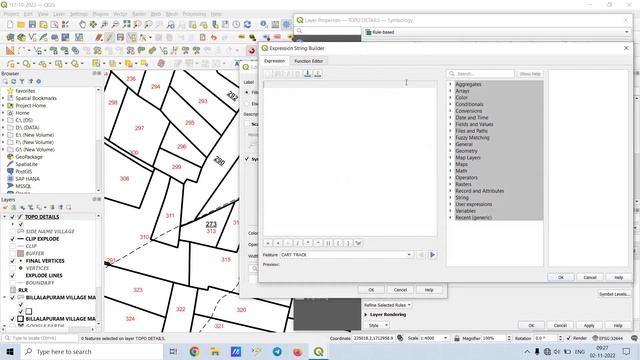Click the Refresh map canvas icon
The image size is (640, 360).
247,25
